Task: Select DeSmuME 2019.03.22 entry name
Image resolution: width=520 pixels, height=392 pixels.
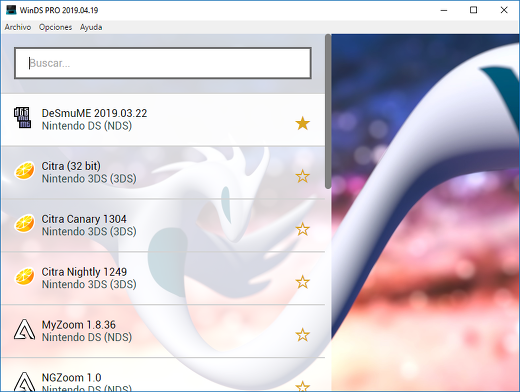Action: pyautogui.click(x=94, y=113)
